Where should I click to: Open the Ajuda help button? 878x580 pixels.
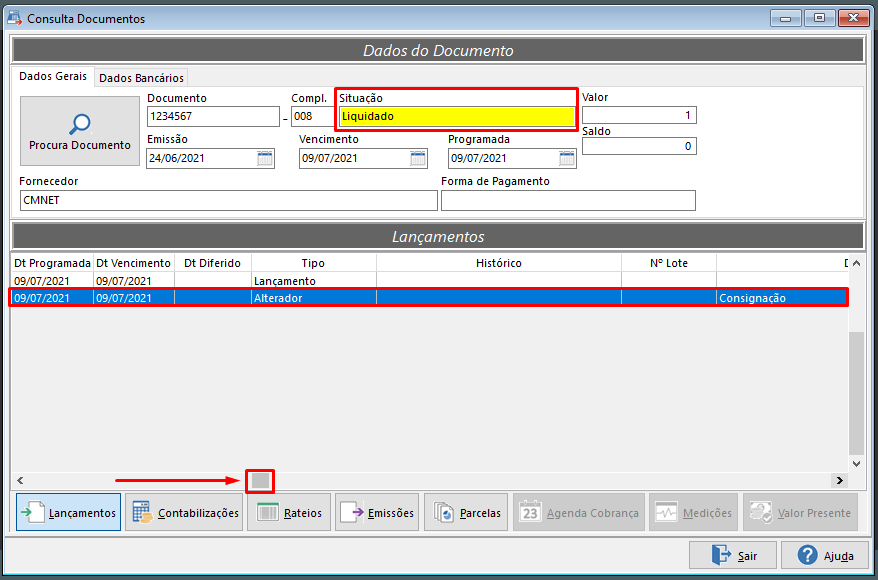click(x=825, y=555)
